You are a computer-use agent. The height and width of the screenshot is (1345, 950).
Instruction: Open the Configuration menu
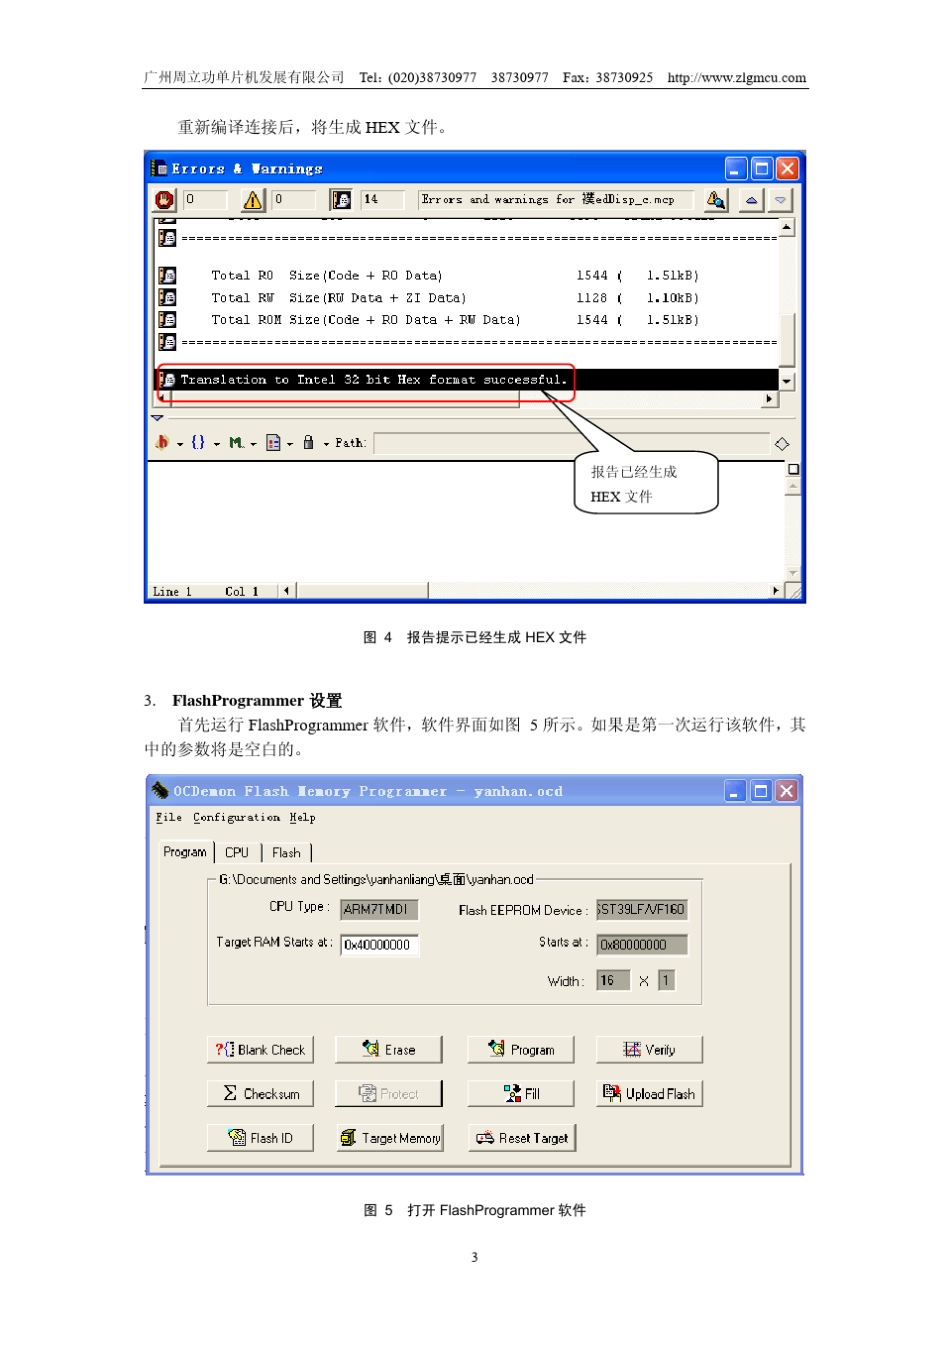237,818
